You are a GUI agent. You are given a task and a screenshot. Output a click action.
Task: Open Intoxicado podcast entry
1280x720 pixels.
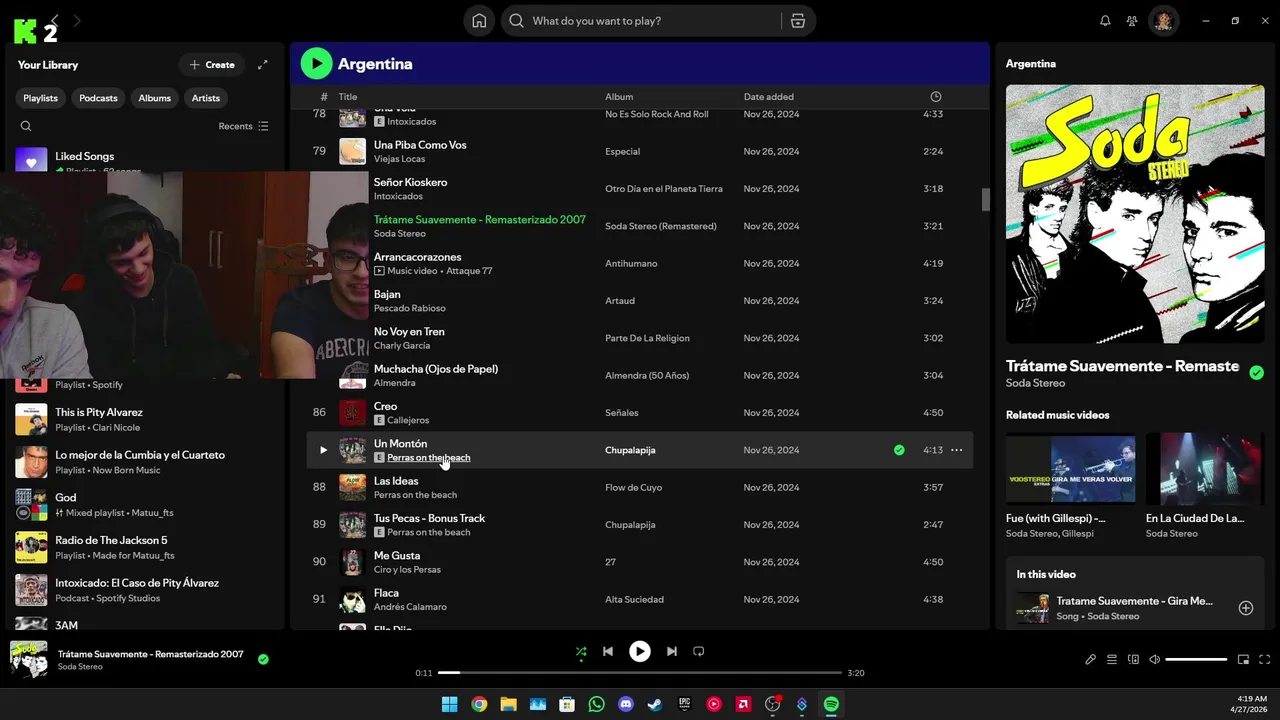pos(145,590)
